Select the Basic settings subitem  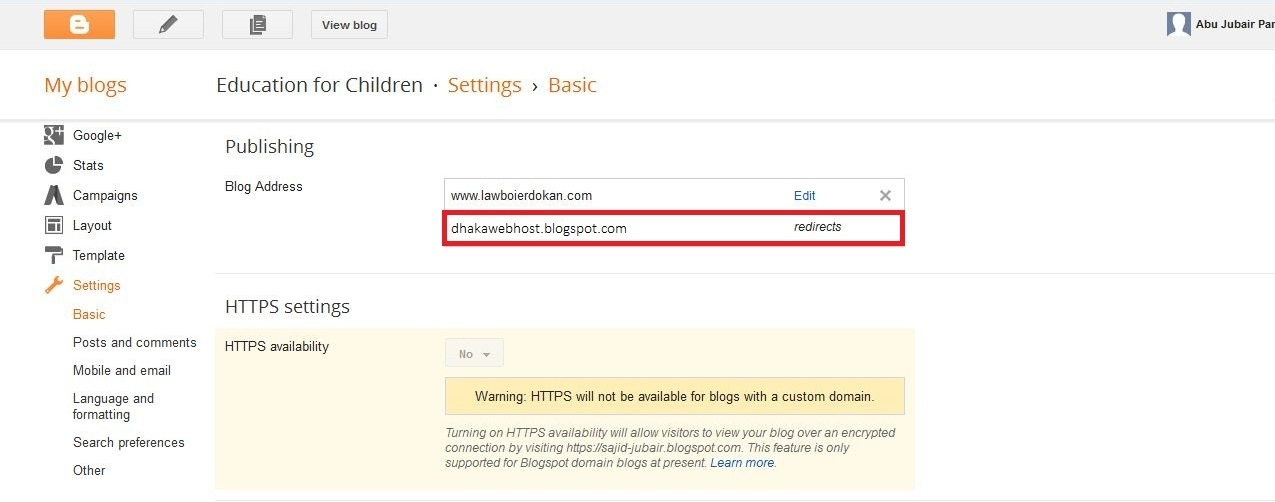[x=89, y=314]
